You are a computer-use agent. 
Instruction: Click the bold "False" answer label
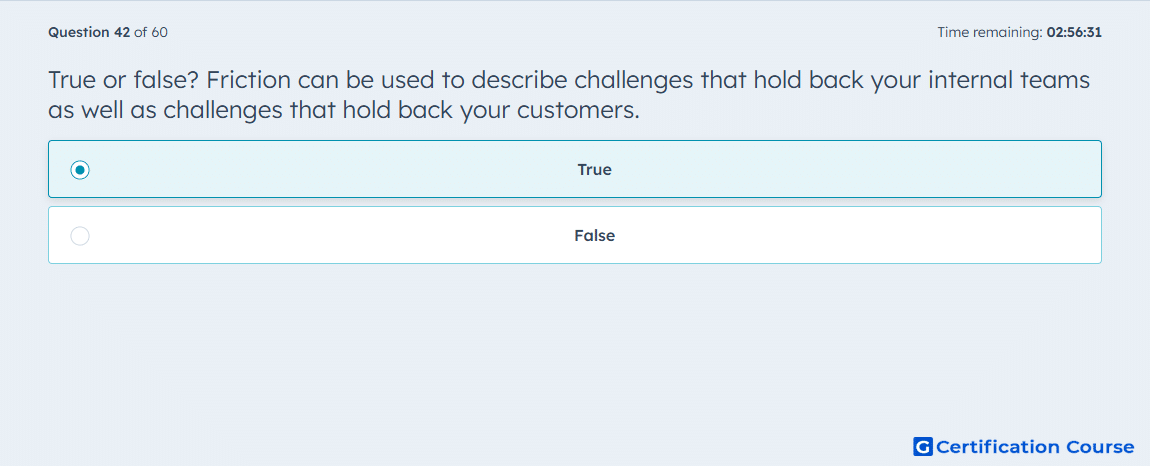[x=595, y=236]
